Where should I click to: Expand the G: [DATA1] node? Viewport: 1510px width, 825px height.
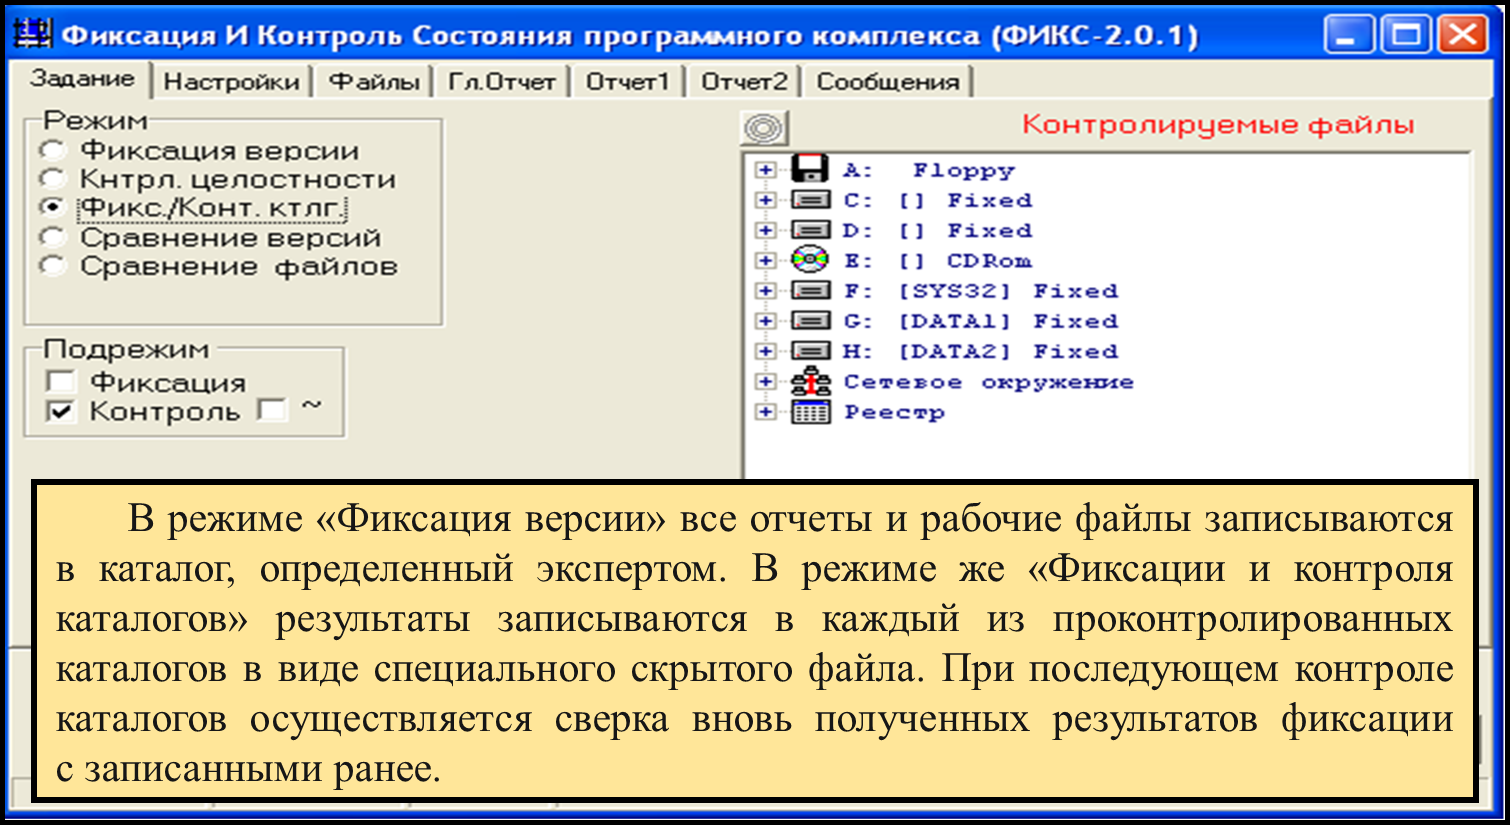[x=765, y=321]
